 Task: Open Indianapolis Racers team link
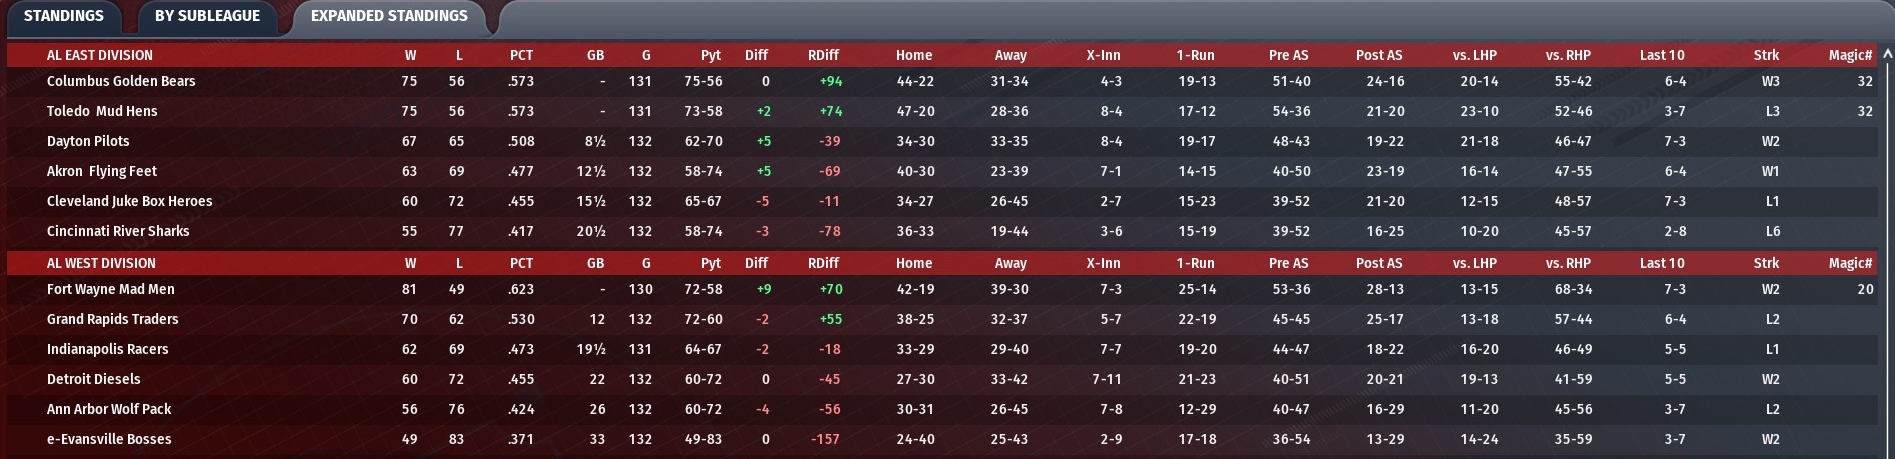click(x=107, y=349)
